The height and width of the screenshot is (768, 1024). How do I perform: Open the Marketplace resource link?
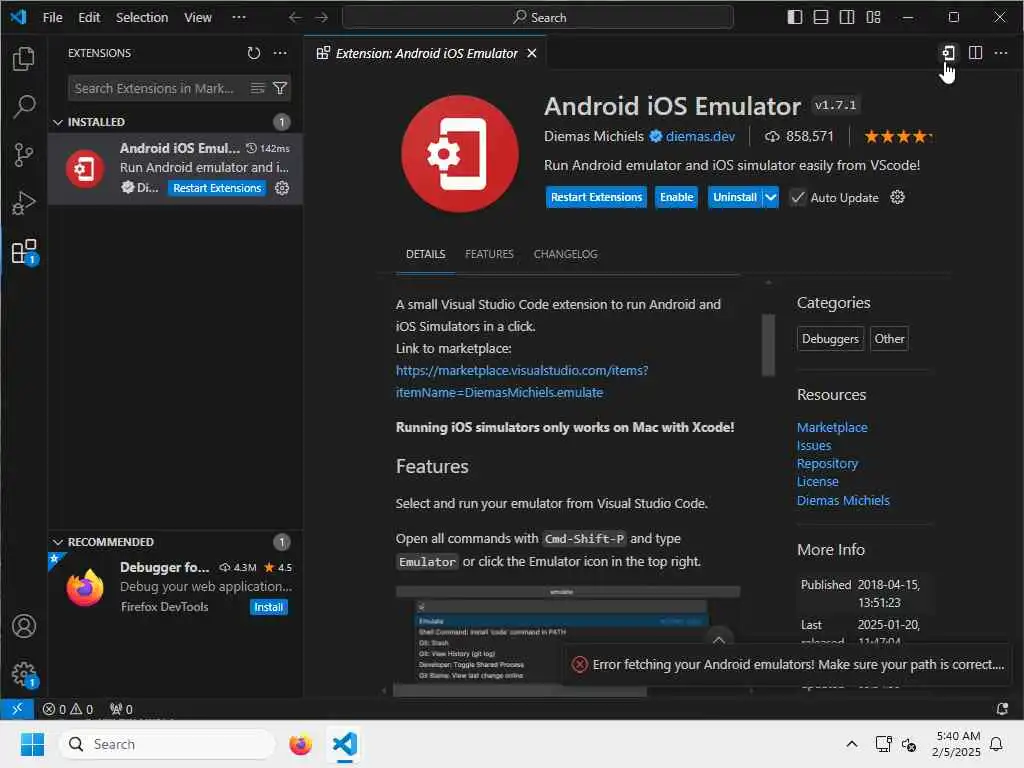[832, 427]
